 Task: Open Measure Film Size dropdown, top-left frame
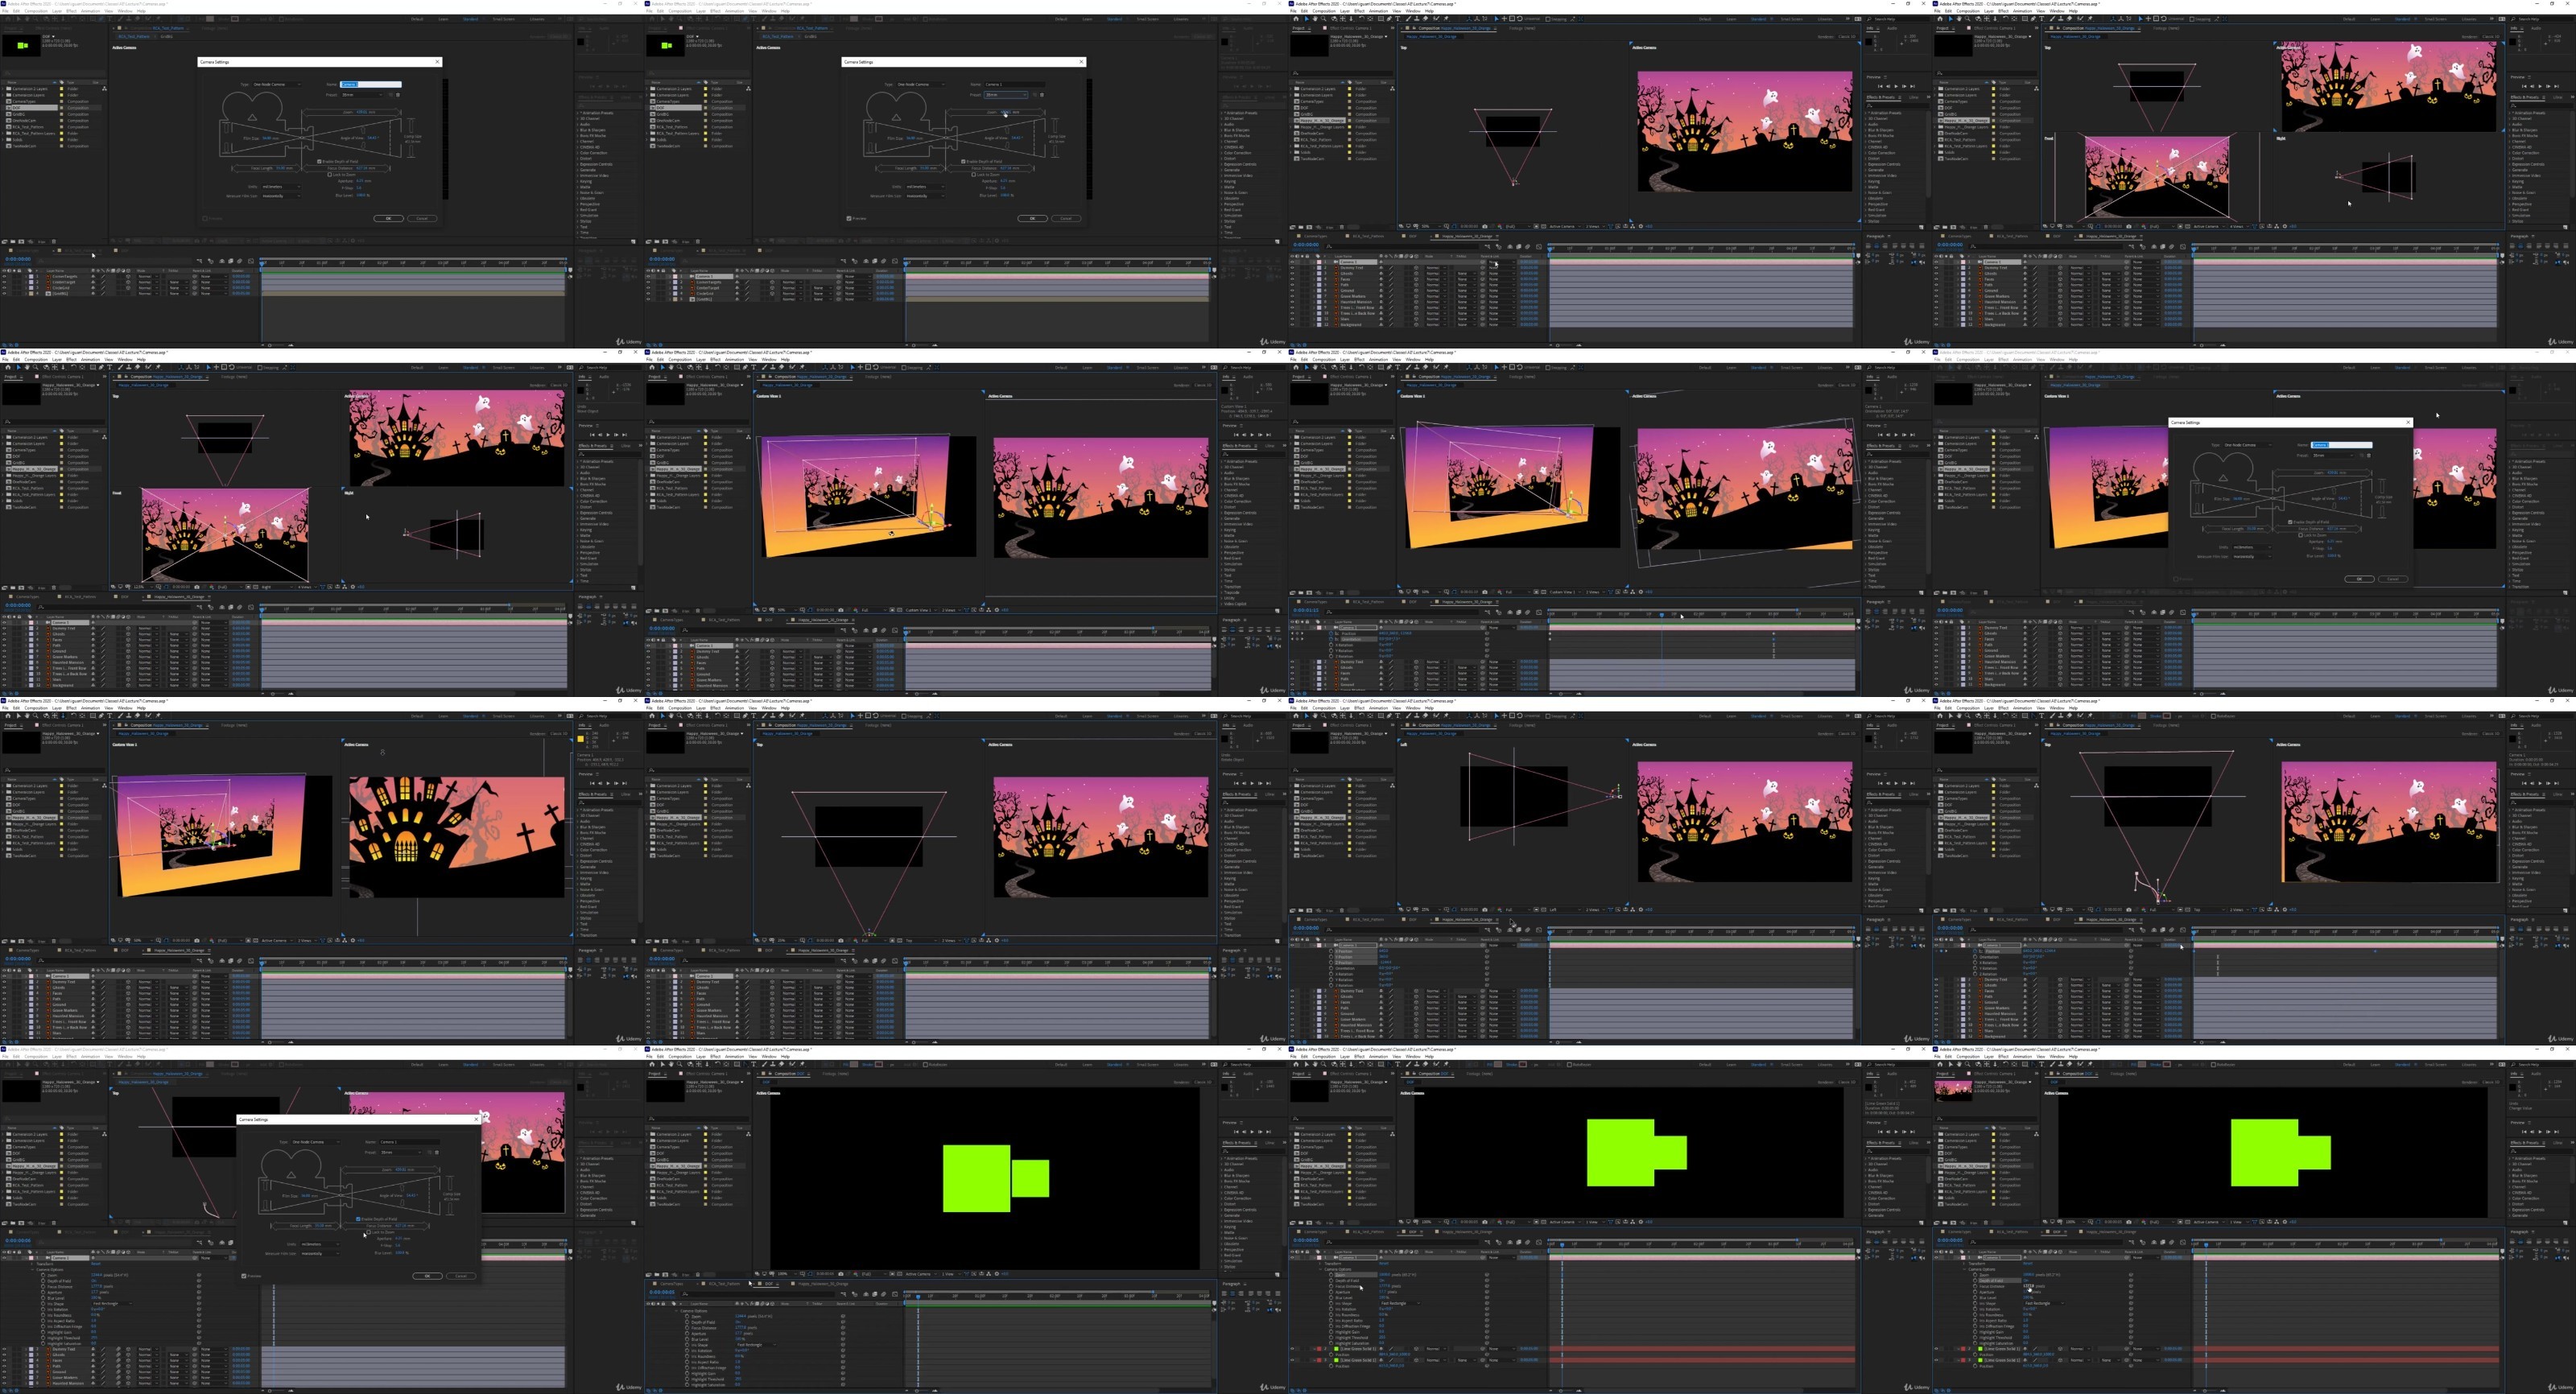281,196
